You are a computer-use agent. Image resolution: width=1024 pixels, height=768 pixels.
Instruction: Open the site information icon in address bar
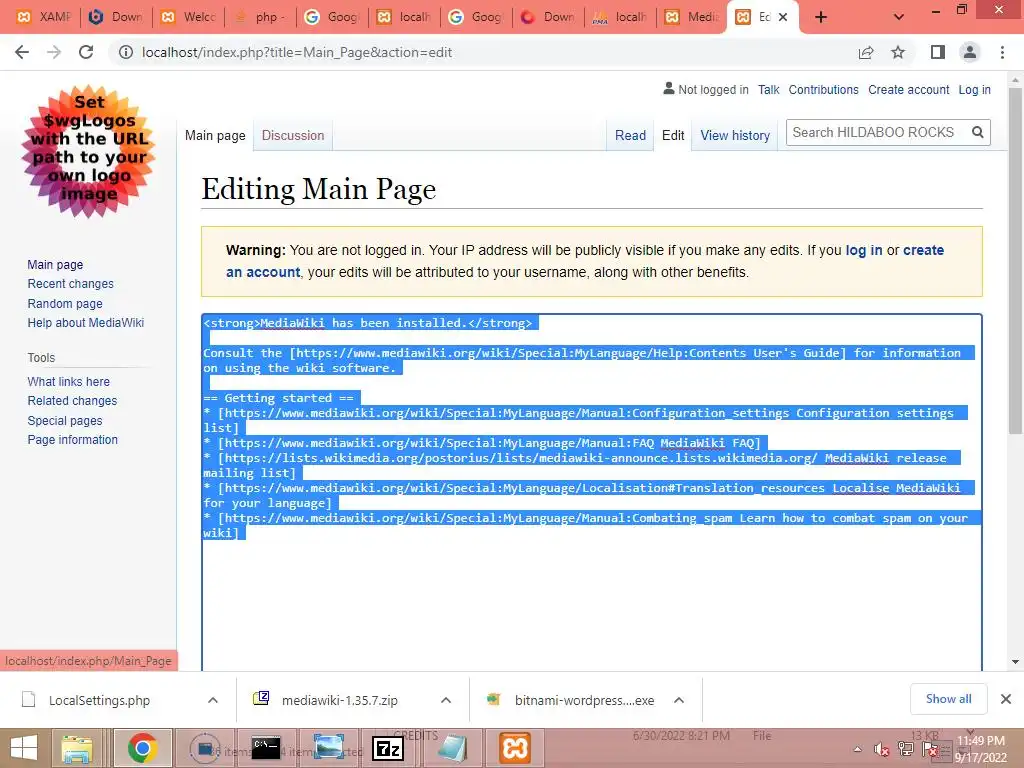click(125, 52)
